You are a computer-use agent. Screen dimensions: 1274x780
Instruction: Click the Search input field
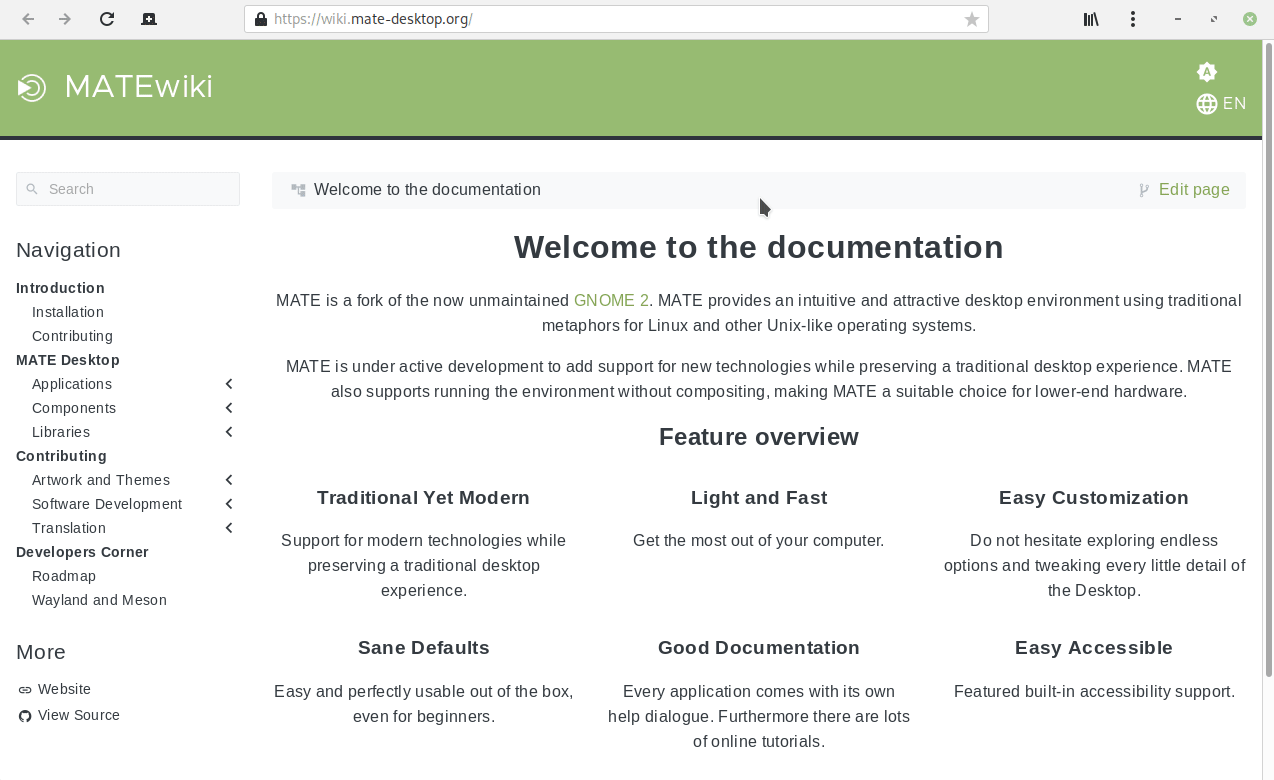tap(128, 189)
